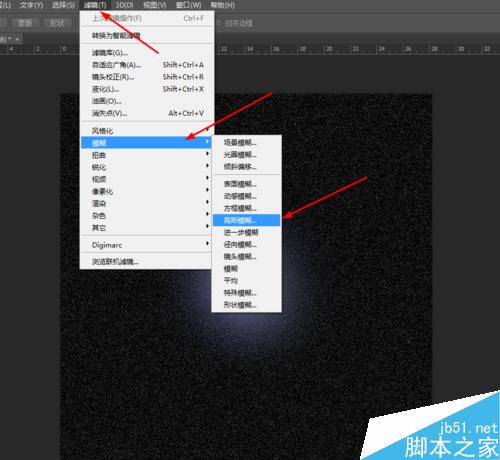
Task: Choose 平均 in the blur submenu
Action: 247,281
